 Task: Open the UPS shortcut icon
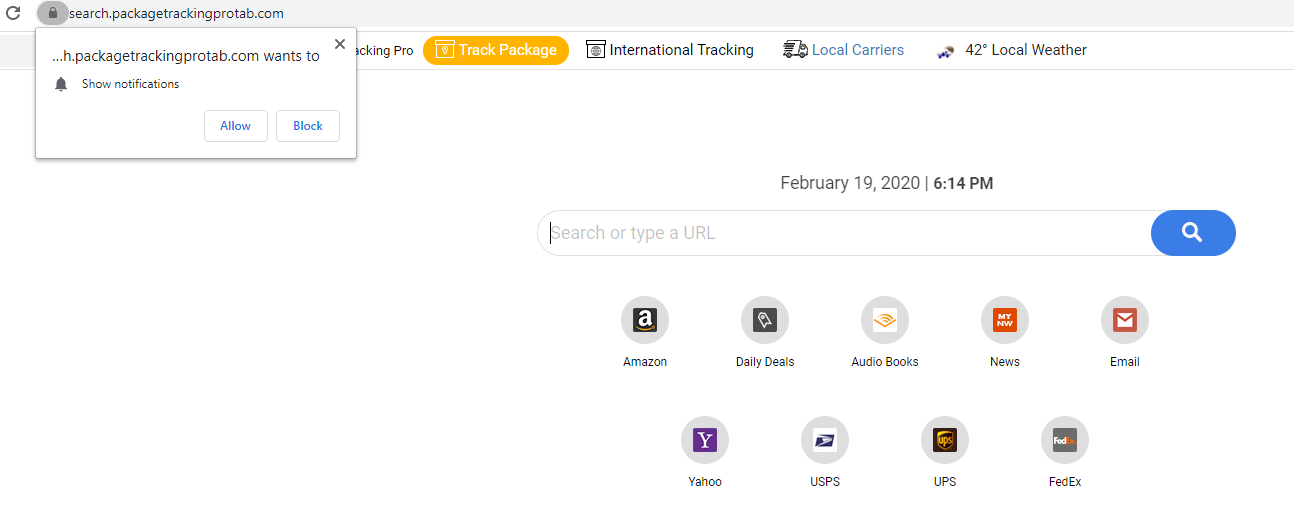(x=945, y=441)
